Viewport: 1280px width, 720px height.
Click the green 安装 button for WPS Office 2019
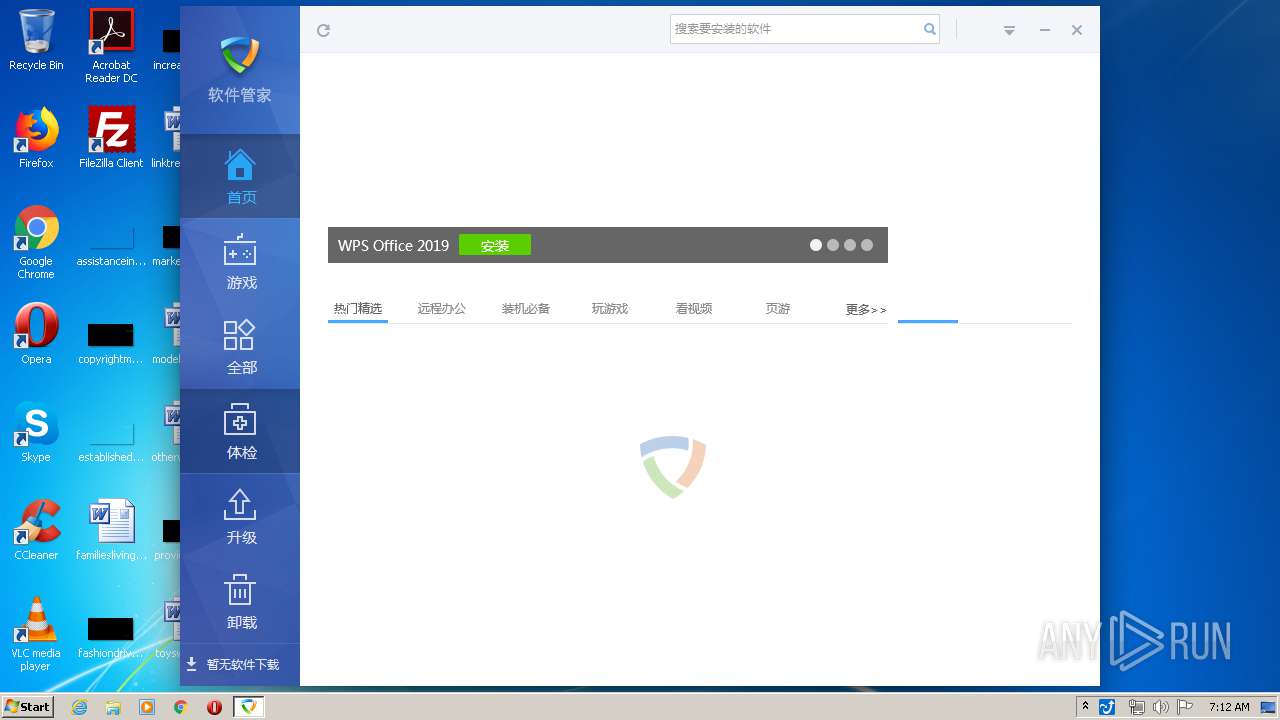pyautogui.click(x=495, y=245)
